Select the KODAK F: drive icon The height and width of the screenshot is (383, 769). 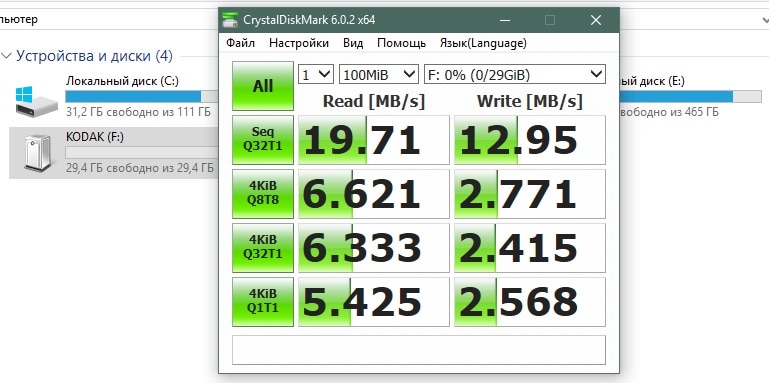pos(38,153)
